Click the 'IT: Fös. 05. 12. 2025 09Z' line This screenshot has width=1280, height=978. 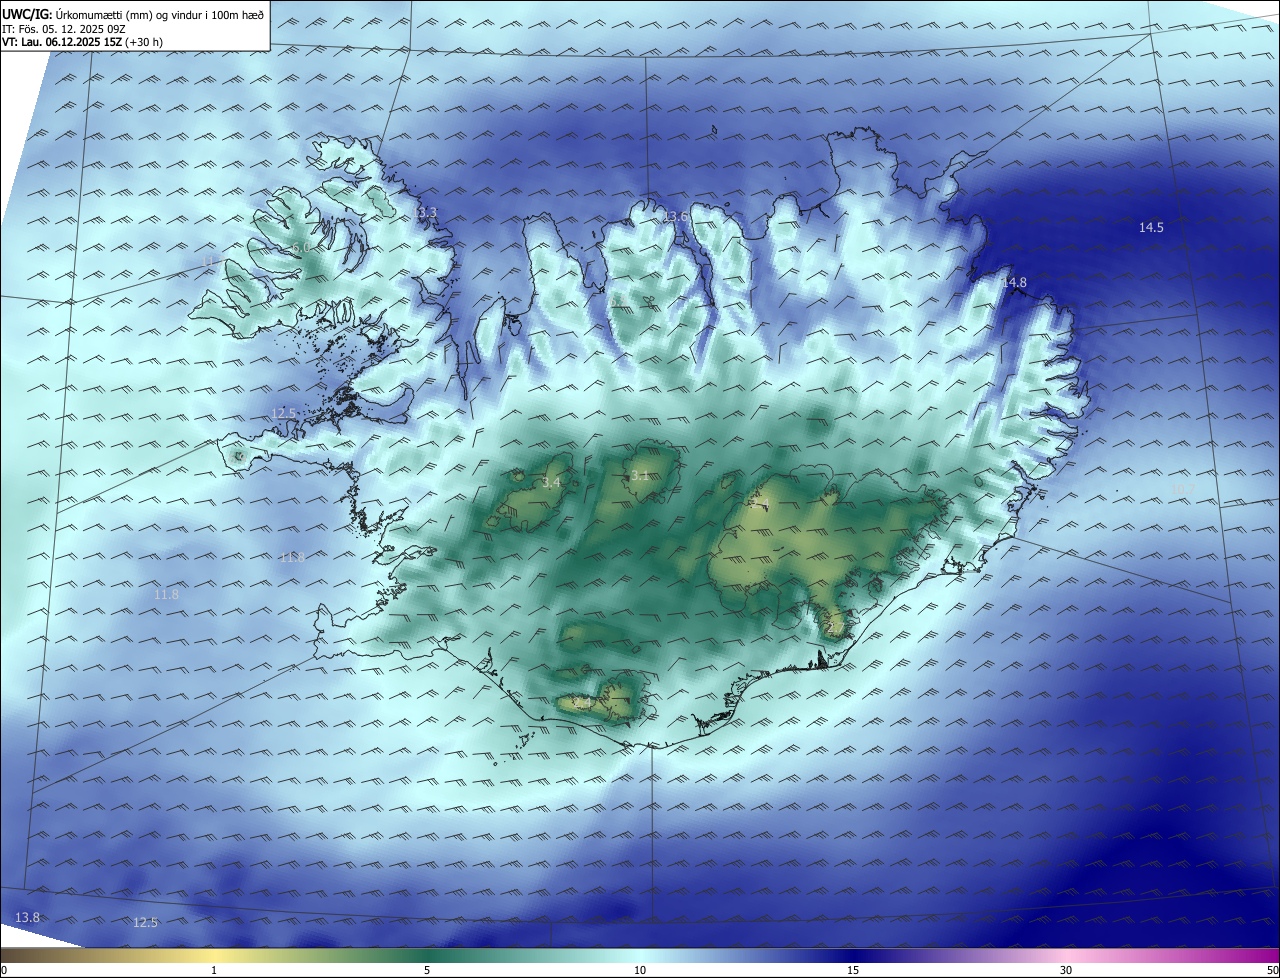click(x=63, y=29)
